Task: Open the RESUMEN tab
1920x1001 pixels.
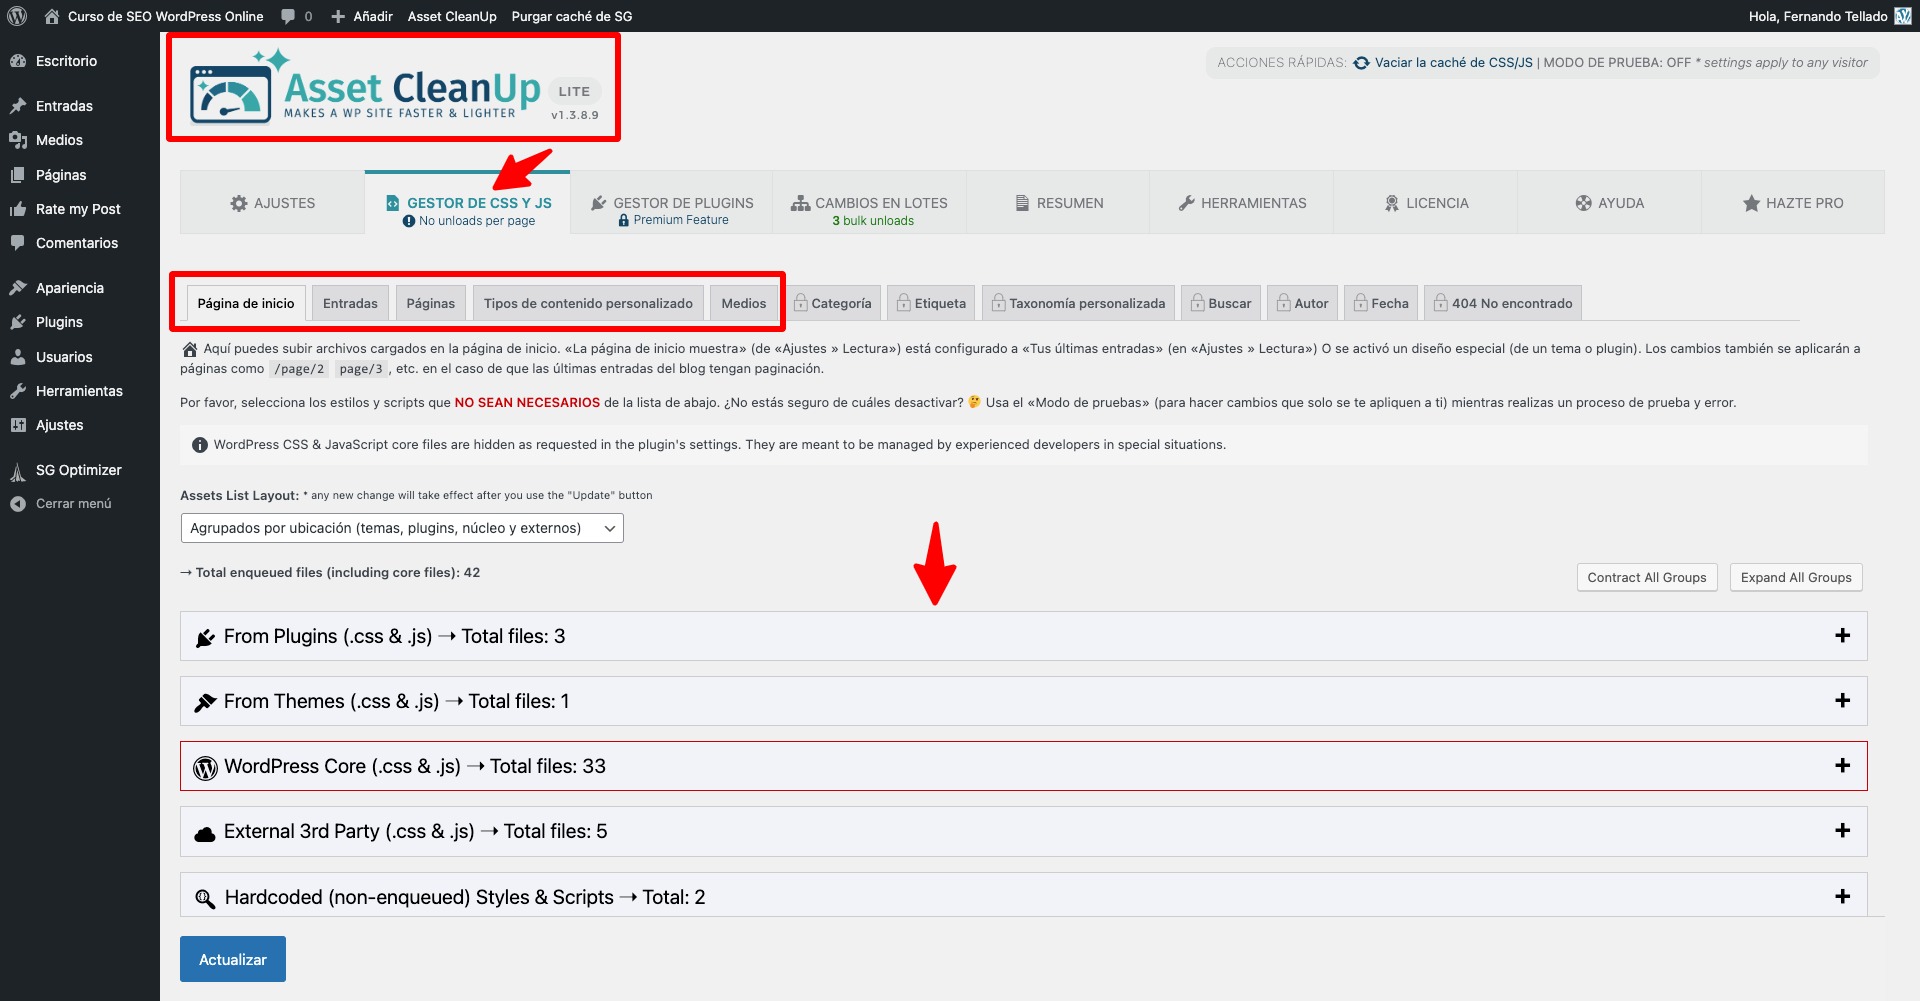Action: click(x=1058, y=203)
